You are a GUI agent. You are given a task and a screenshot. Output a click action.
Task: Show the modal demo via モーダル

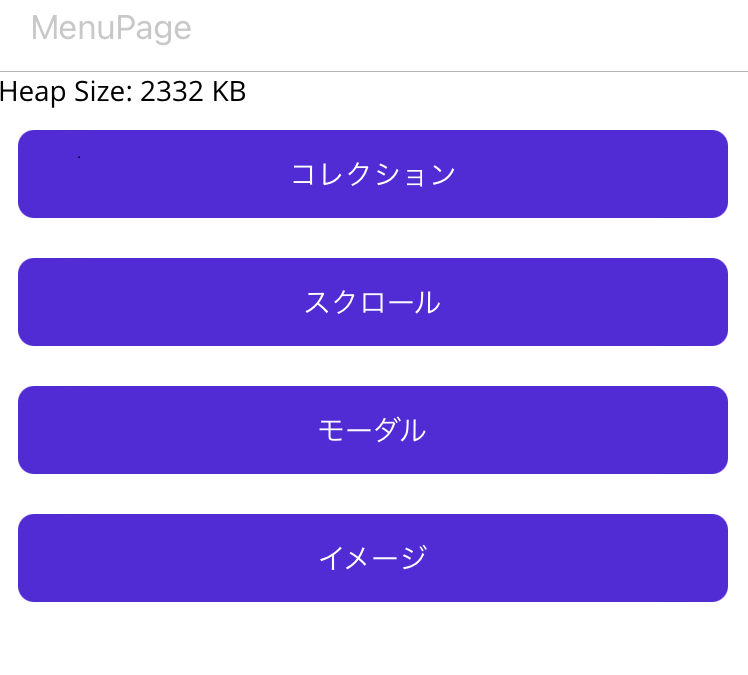373,430
